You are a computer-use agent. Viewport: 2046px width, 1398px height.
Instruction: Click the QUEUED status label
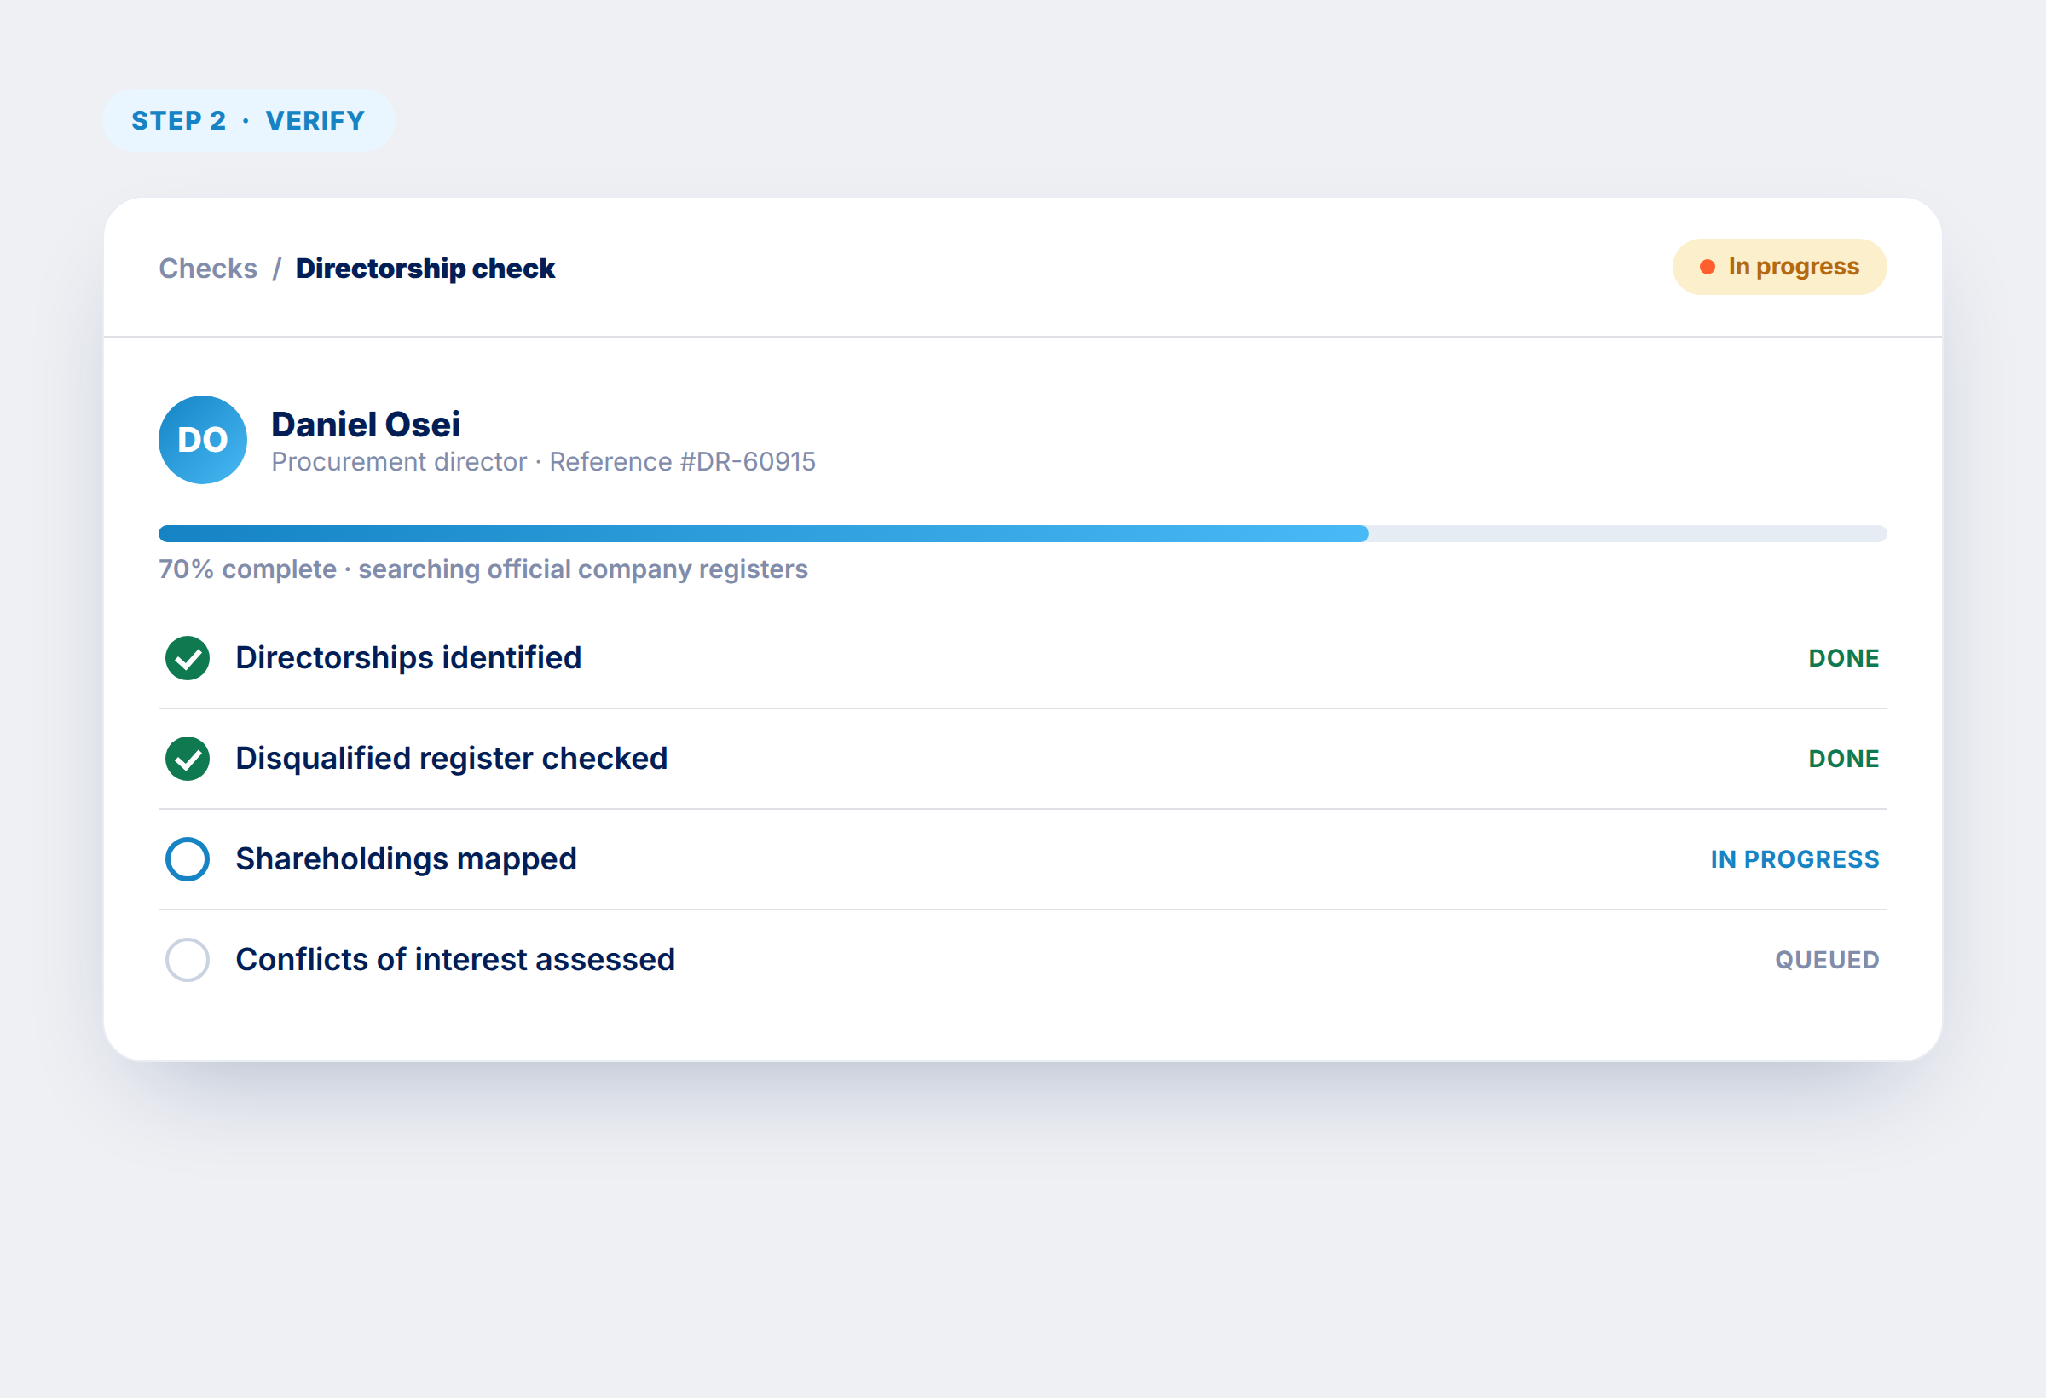click(1827, 960)
